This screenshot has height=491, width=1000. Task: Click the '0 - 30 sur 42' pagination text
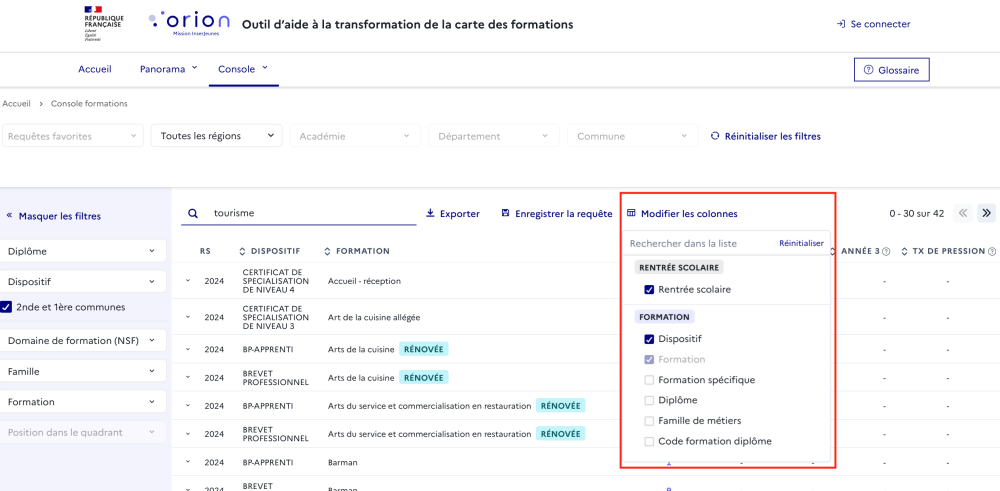pyautogui.click(x=916, y=214)
